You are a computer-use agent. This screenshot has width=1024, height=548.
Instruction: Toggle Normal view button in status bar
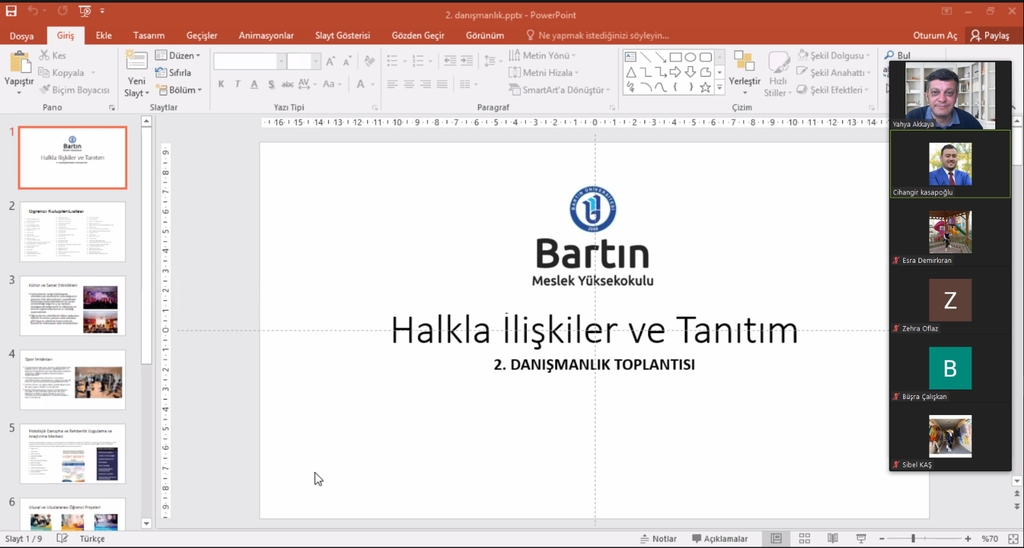[775, 539]
